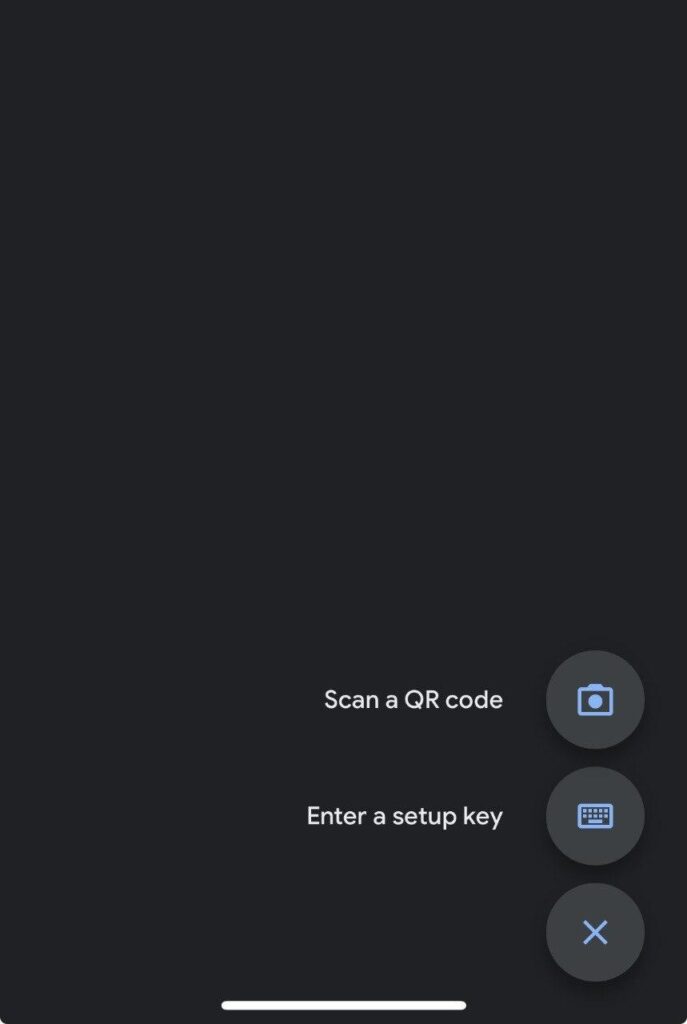Open QR scanner via round camera button
This screenshot has height=1024, width=687.
[x=595, y=700]
